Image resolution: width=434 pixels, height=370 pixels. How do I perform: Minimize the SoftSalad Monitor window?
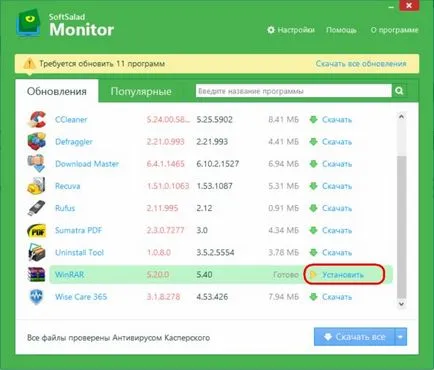[392, 6]
